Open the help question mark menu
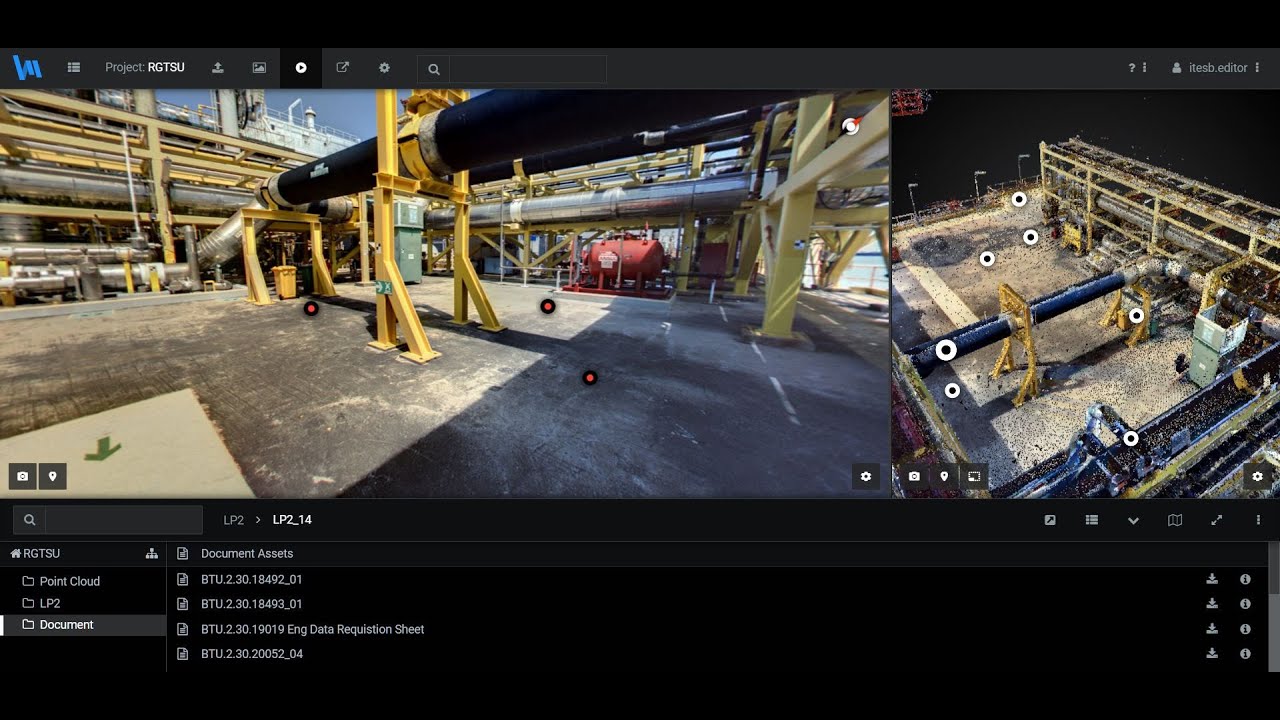The image size is (1280, 720). pos(1138,68)
